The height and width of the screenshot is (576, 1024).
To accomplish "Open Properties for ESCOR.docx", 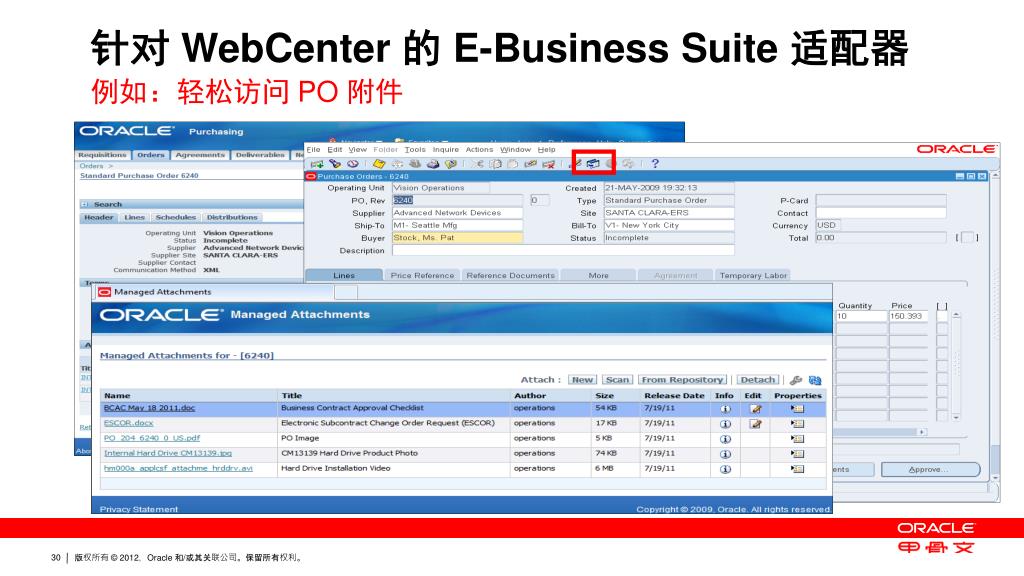I will click(x=797, y=424).
